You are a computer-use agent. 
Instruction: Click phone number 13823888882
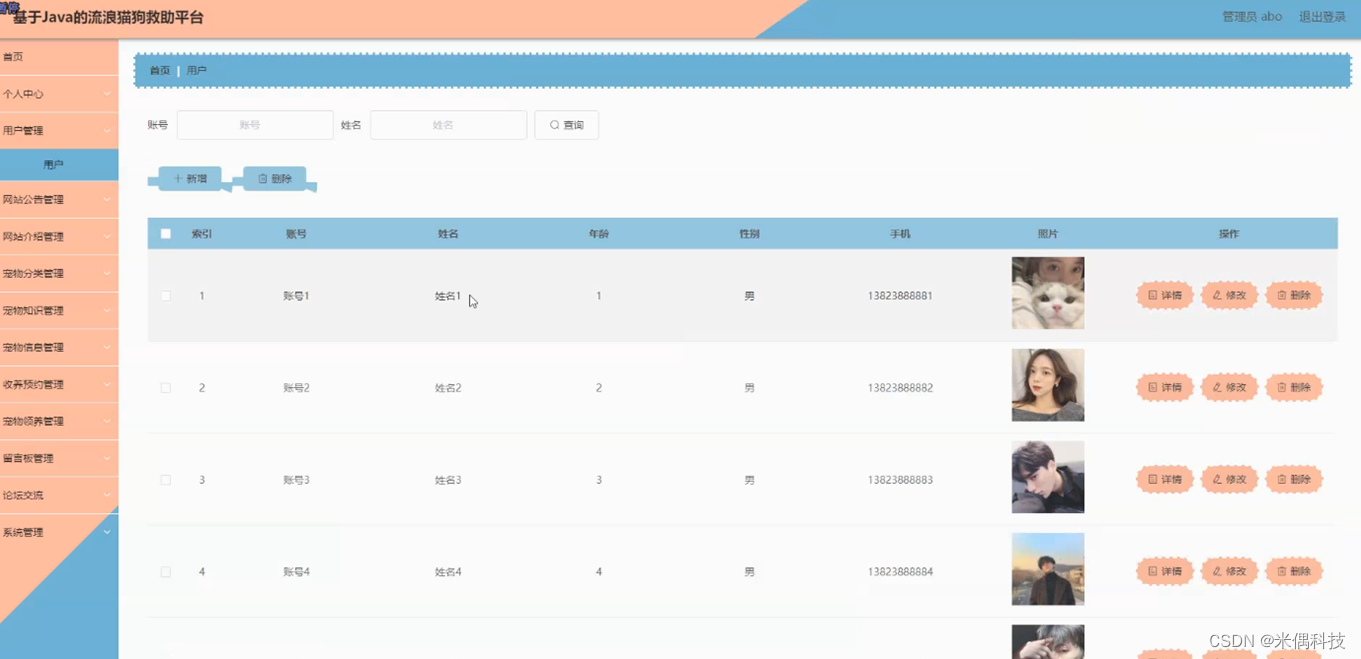click(x=900, y=388)
